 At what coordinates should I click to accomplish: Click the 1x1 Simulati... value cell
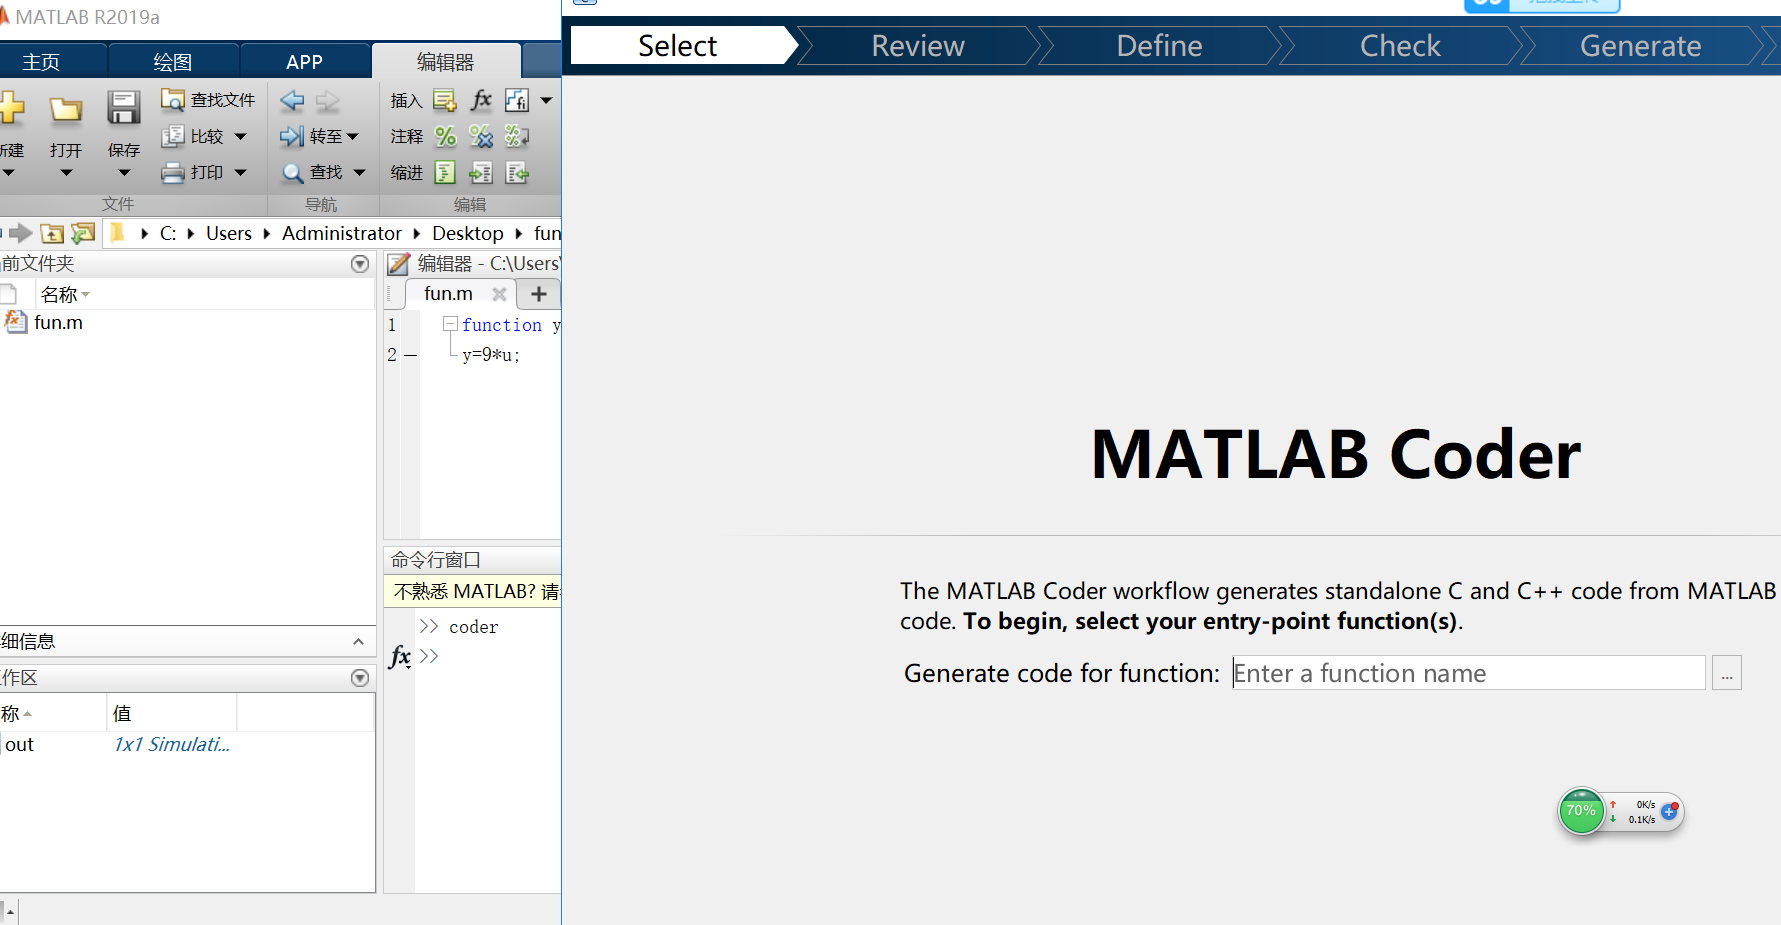pos(171,744)
